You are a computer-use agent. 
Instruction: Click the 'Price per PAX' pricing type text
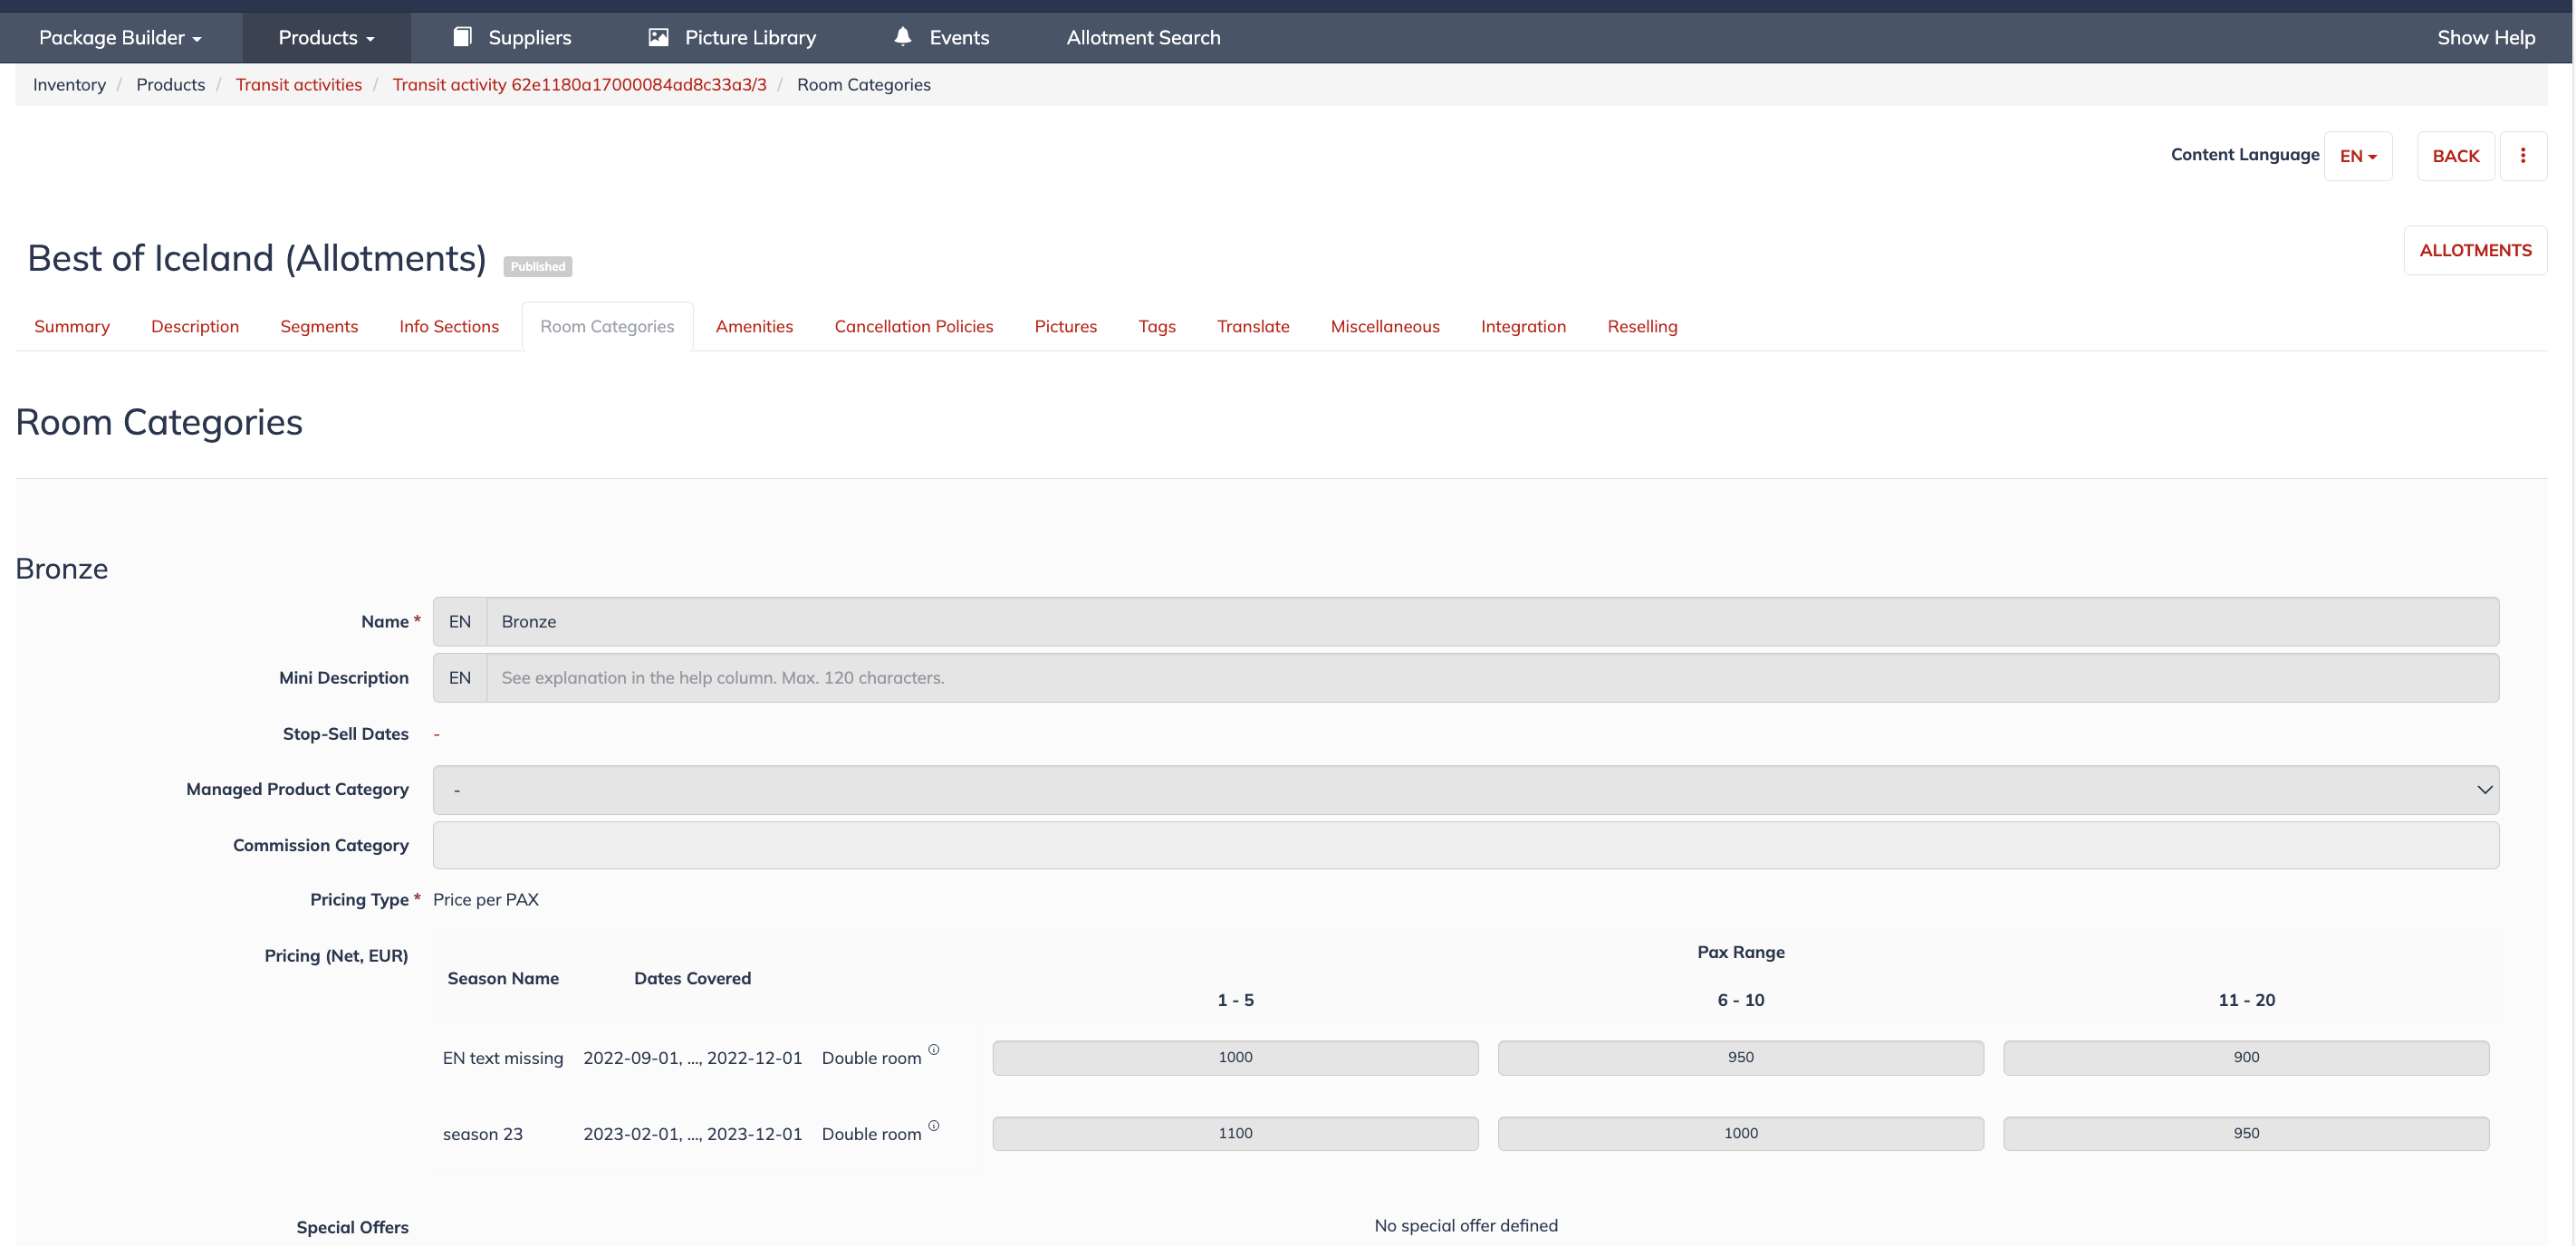point(486,900)
